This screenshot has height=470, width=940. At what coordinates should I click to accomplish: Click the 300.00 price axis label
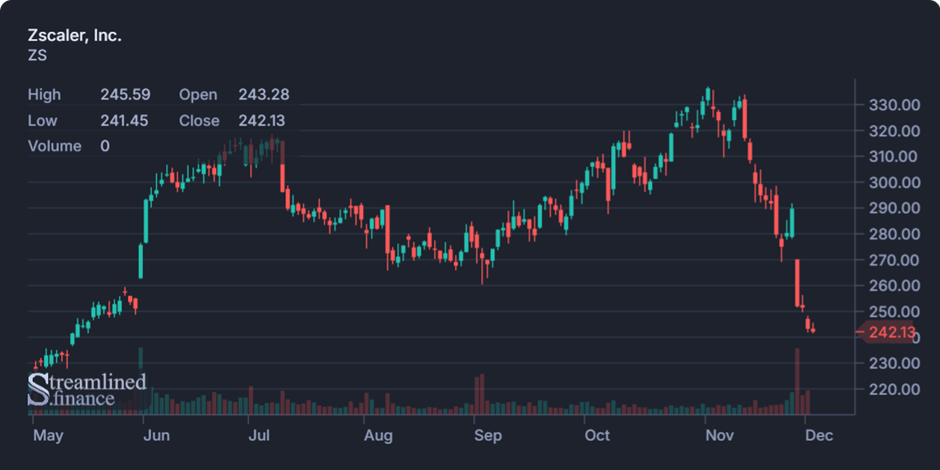pos(894,183)
